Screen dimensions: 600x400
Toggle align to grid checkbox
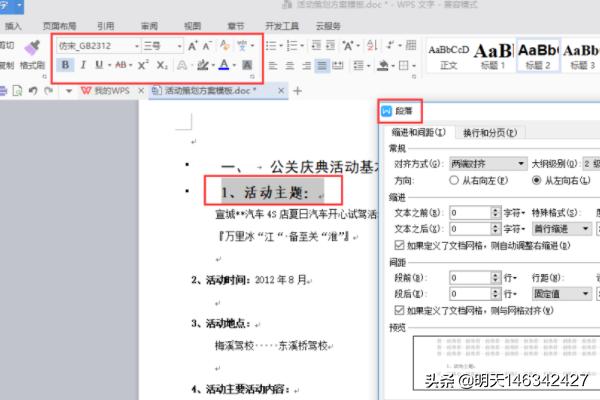(400, 310)
